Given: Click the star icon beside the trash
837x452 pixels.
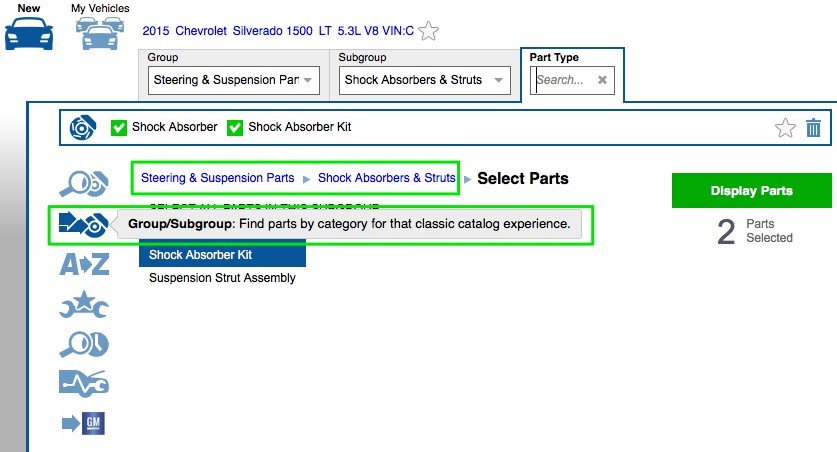Looking at the screenshot, I should point(785,128).
